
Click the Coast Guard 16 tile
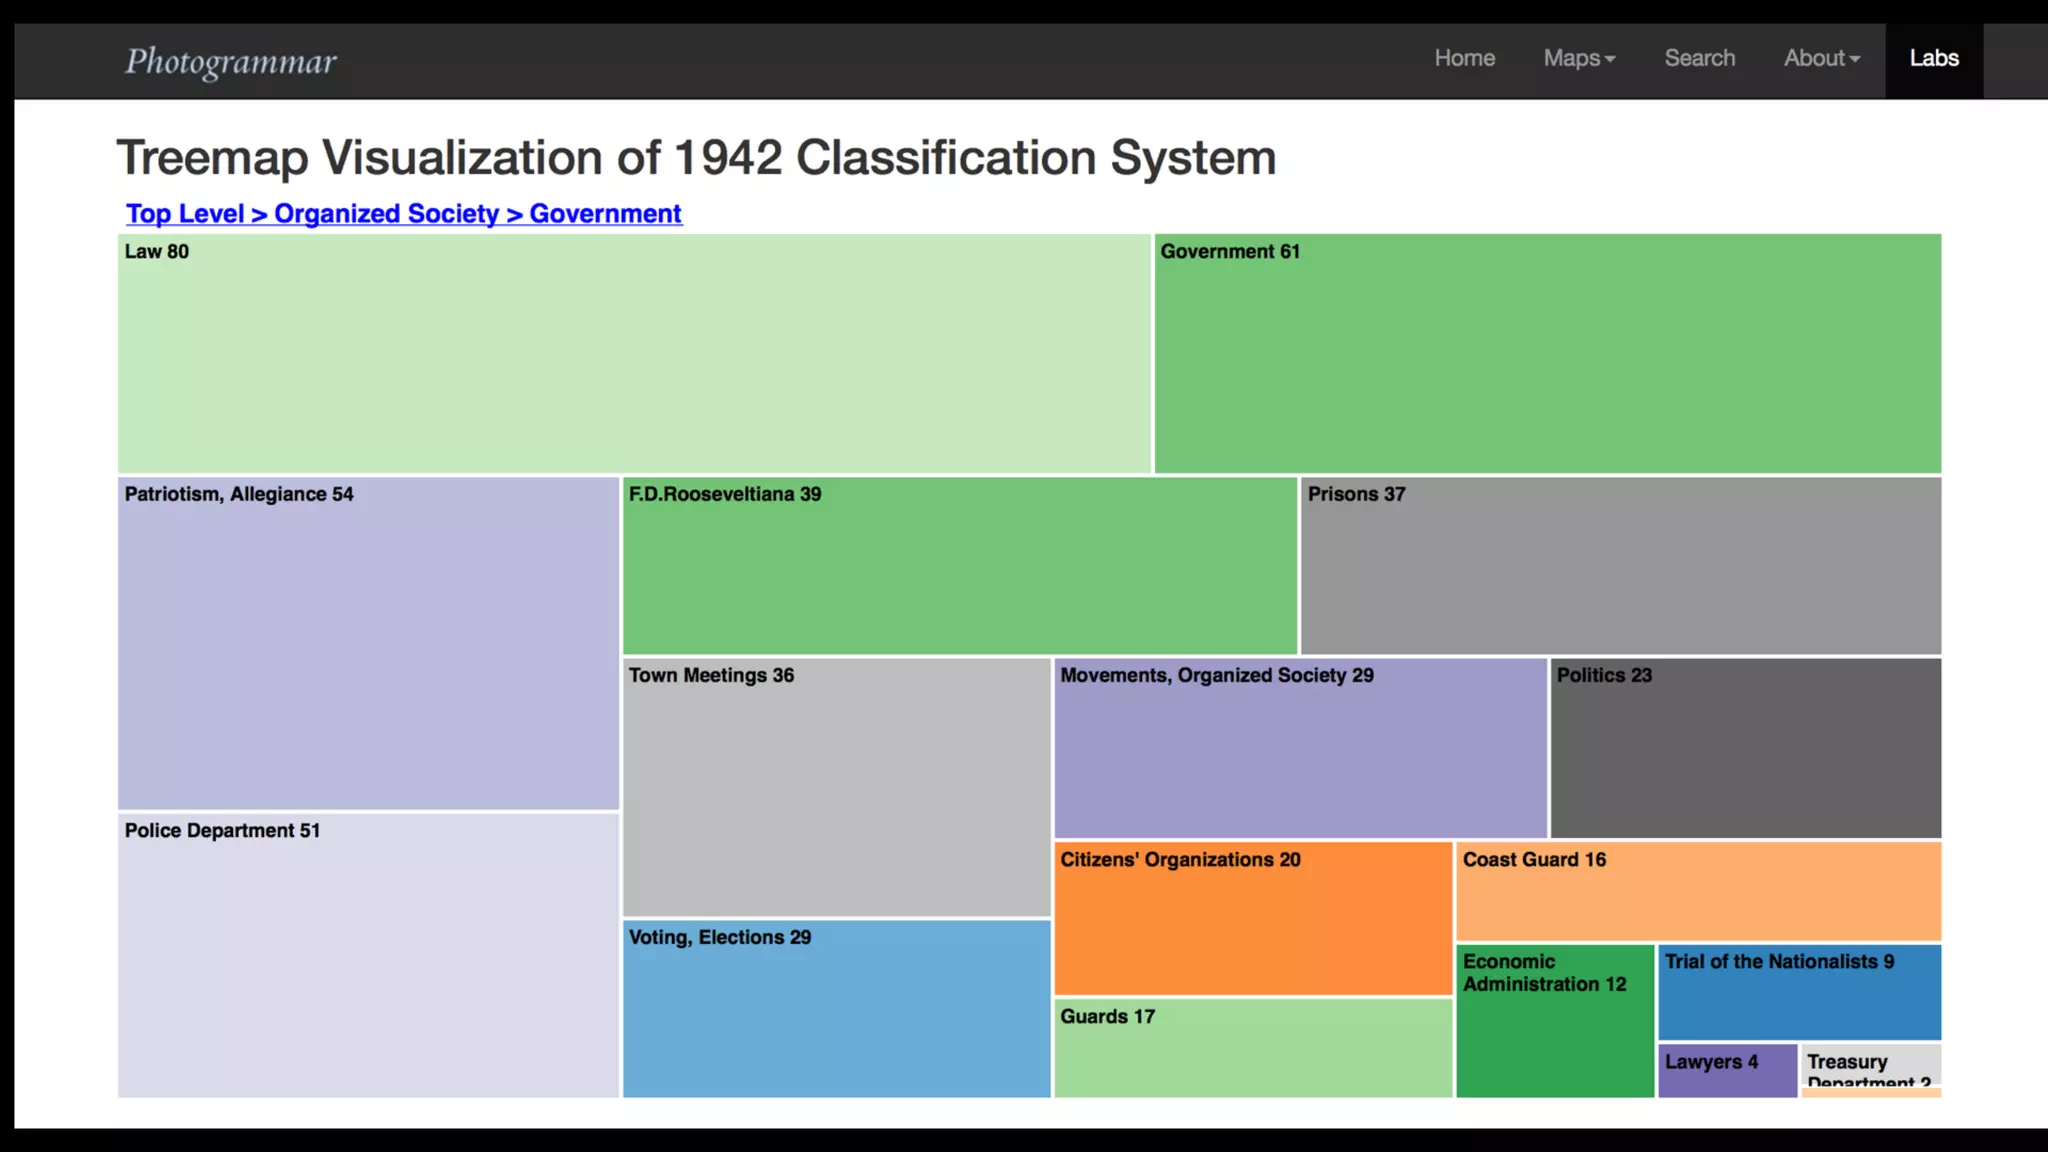(x=1698, y=891)
